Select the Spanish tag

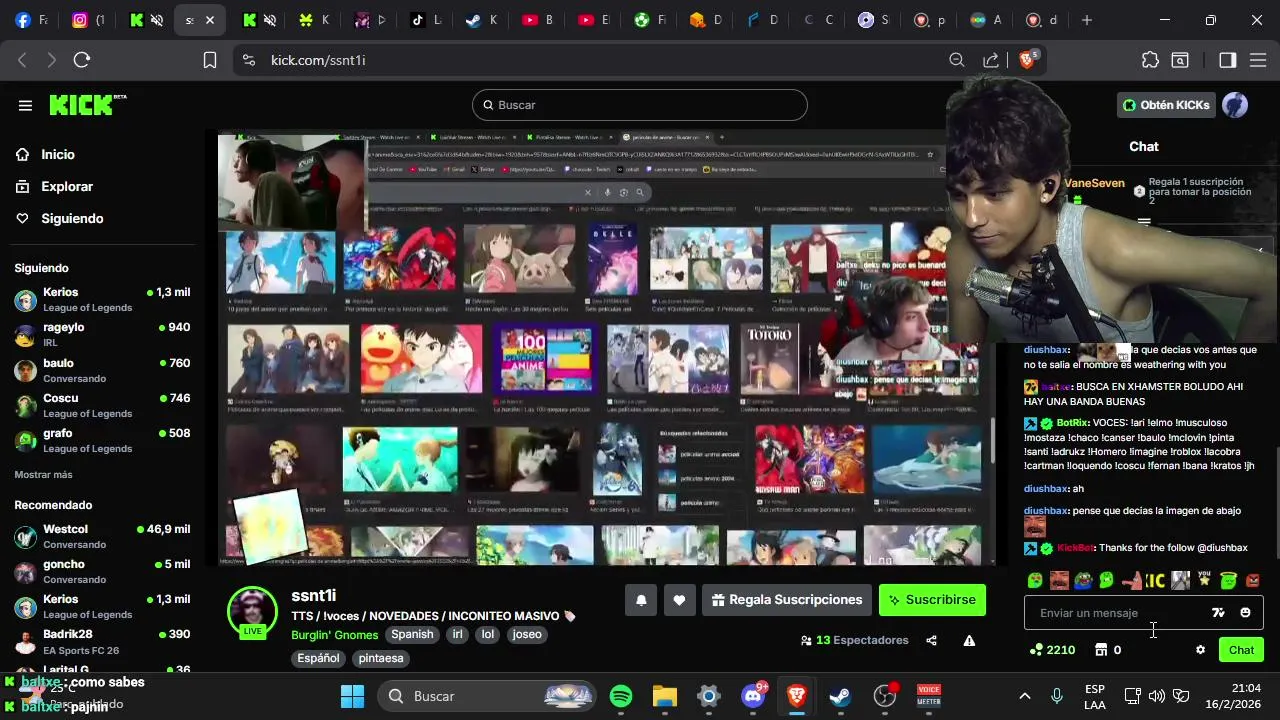pos(412,635)
